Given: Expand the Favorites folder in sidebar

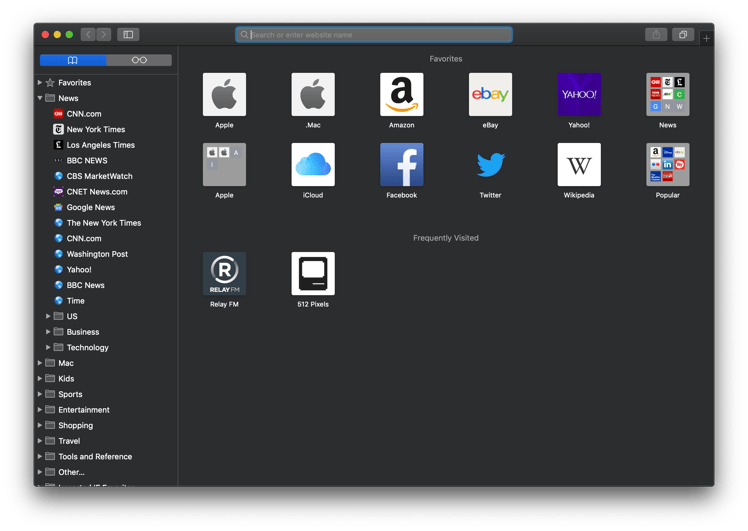Looking at the screenshot, I should tap(40, 83).
